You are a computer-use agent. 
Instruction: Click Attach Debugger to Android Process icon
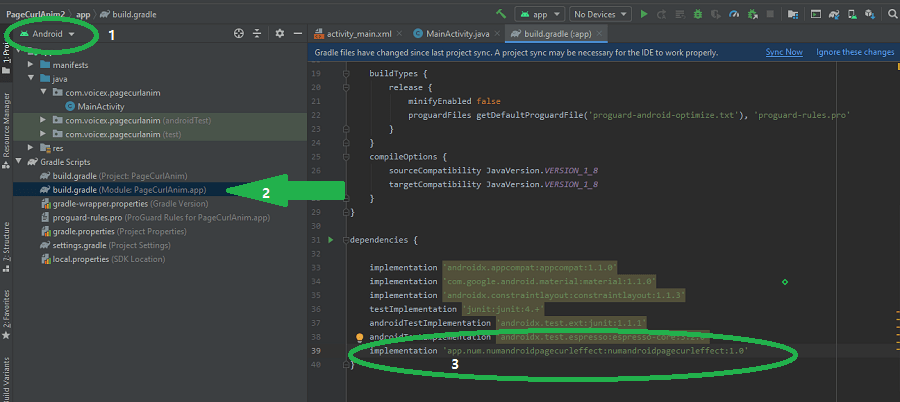752,14
